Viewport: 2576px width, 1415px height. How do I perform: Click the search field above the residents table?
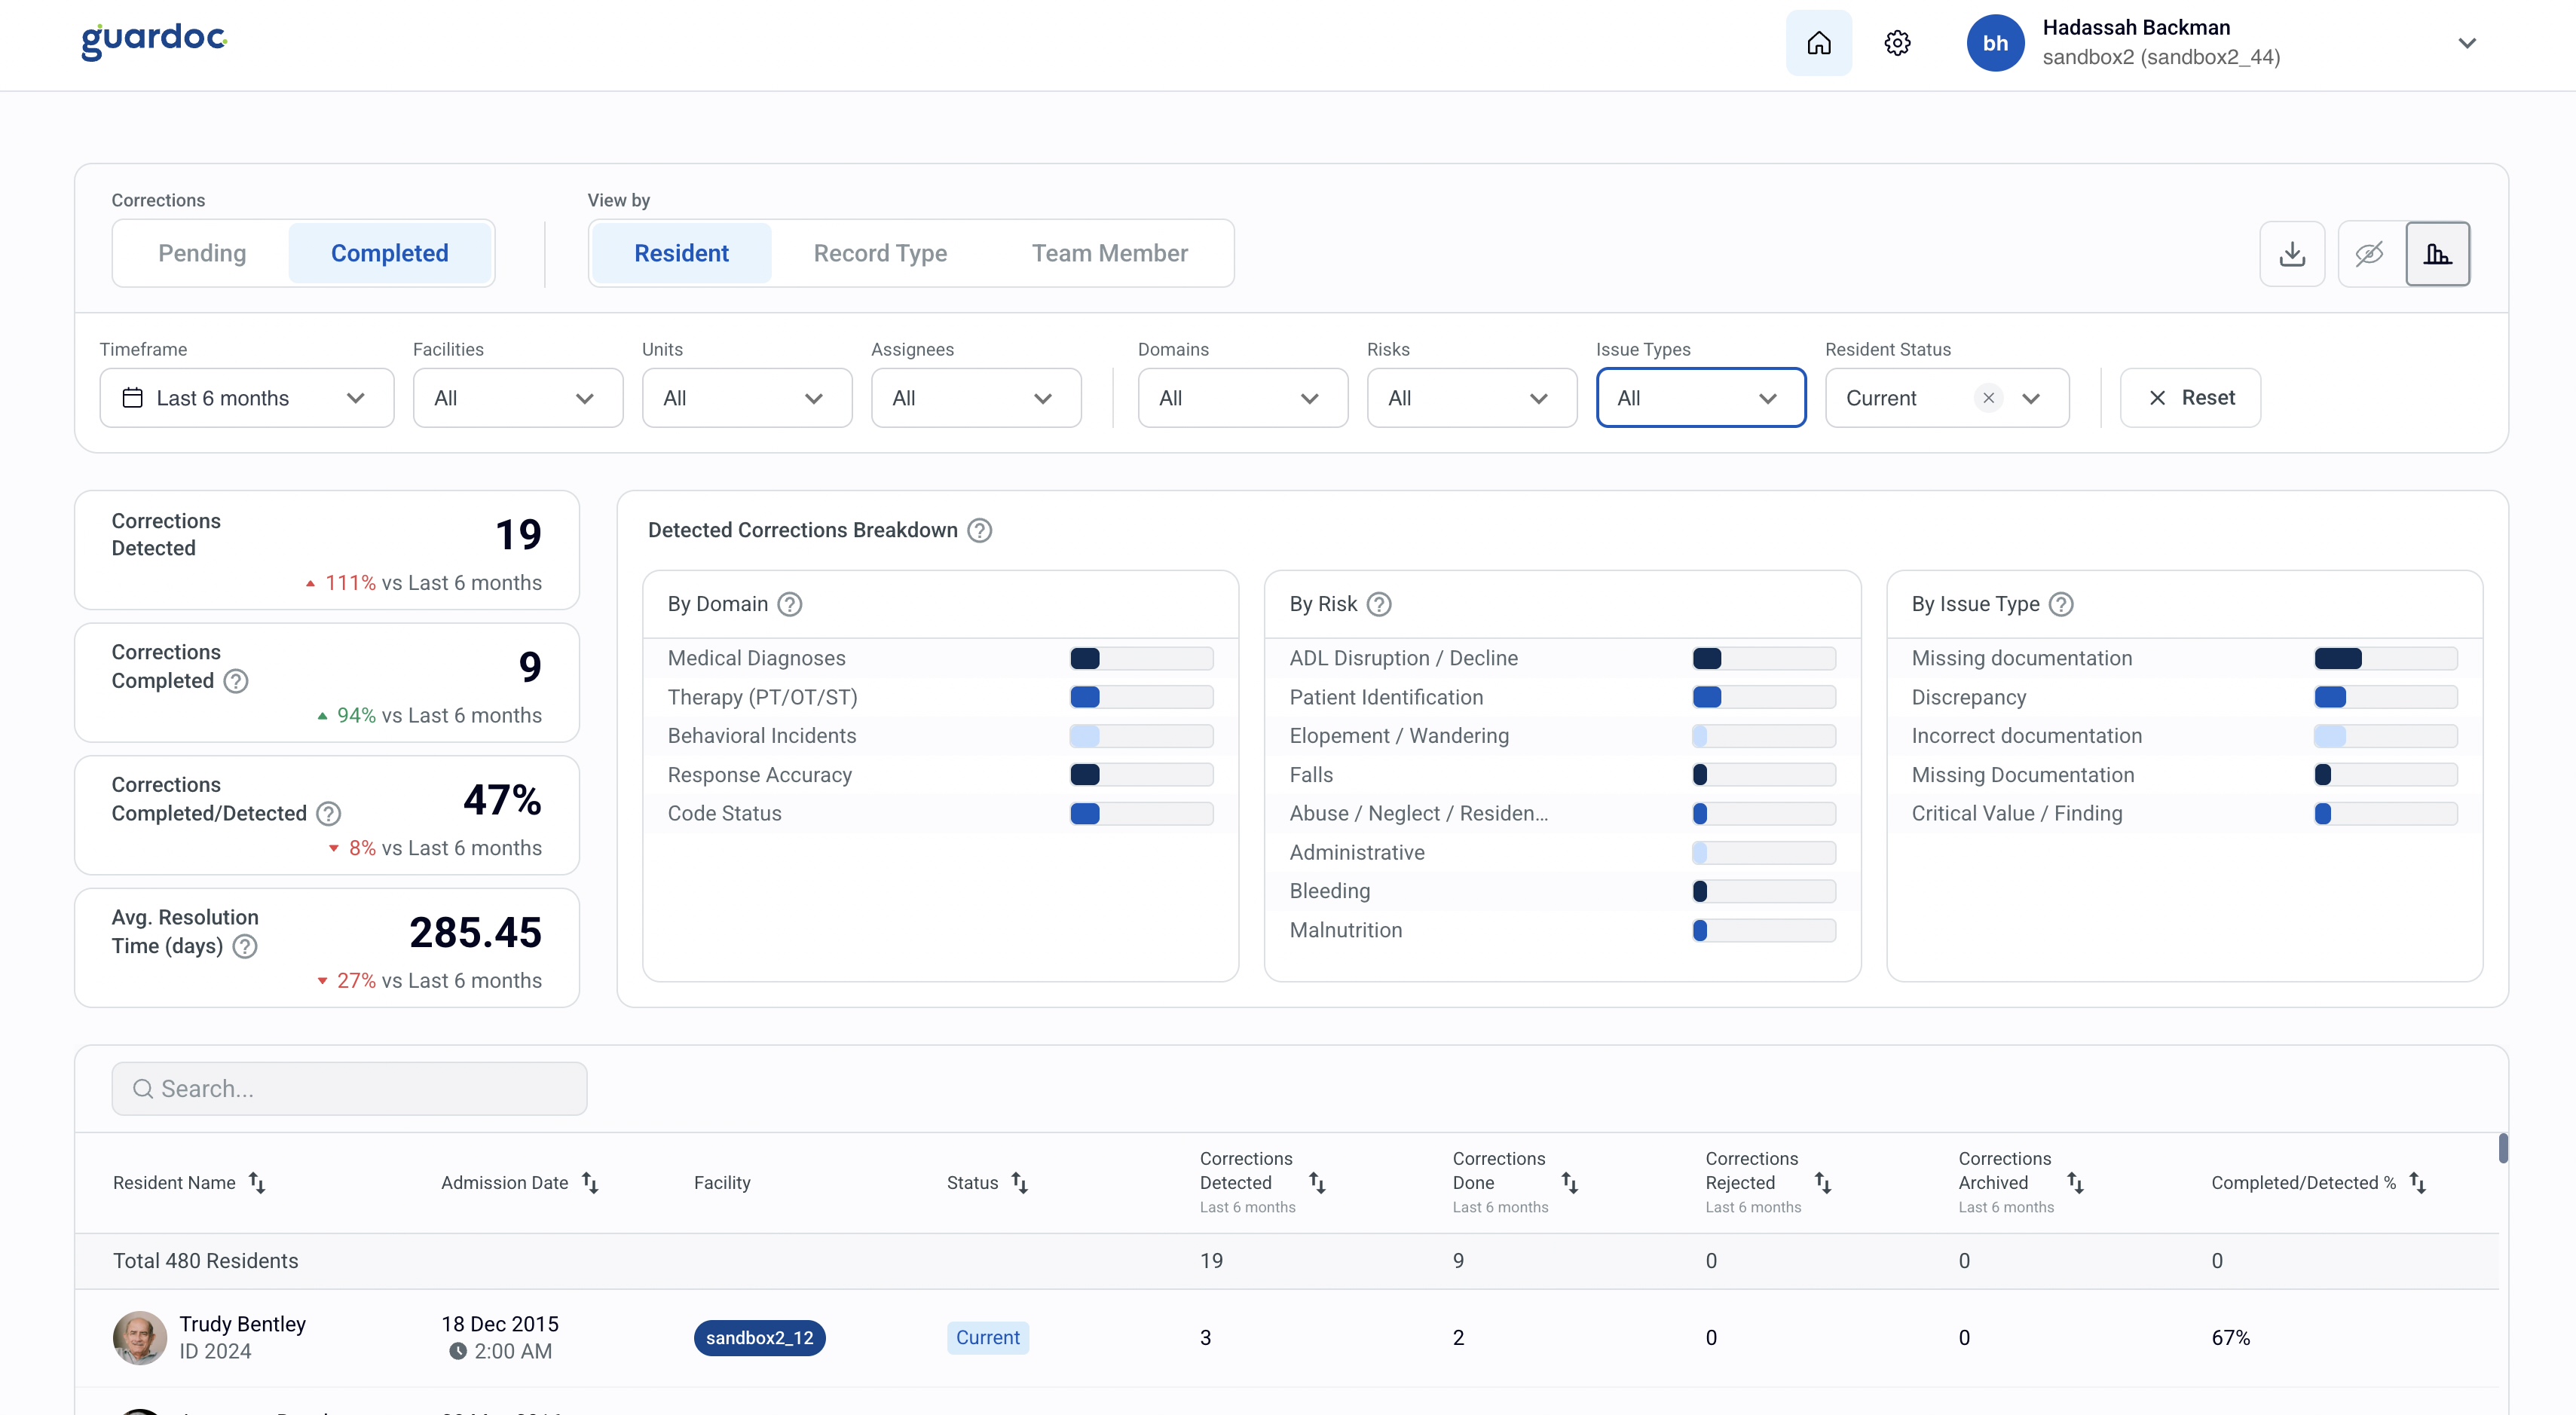[x=349, y=1088]
